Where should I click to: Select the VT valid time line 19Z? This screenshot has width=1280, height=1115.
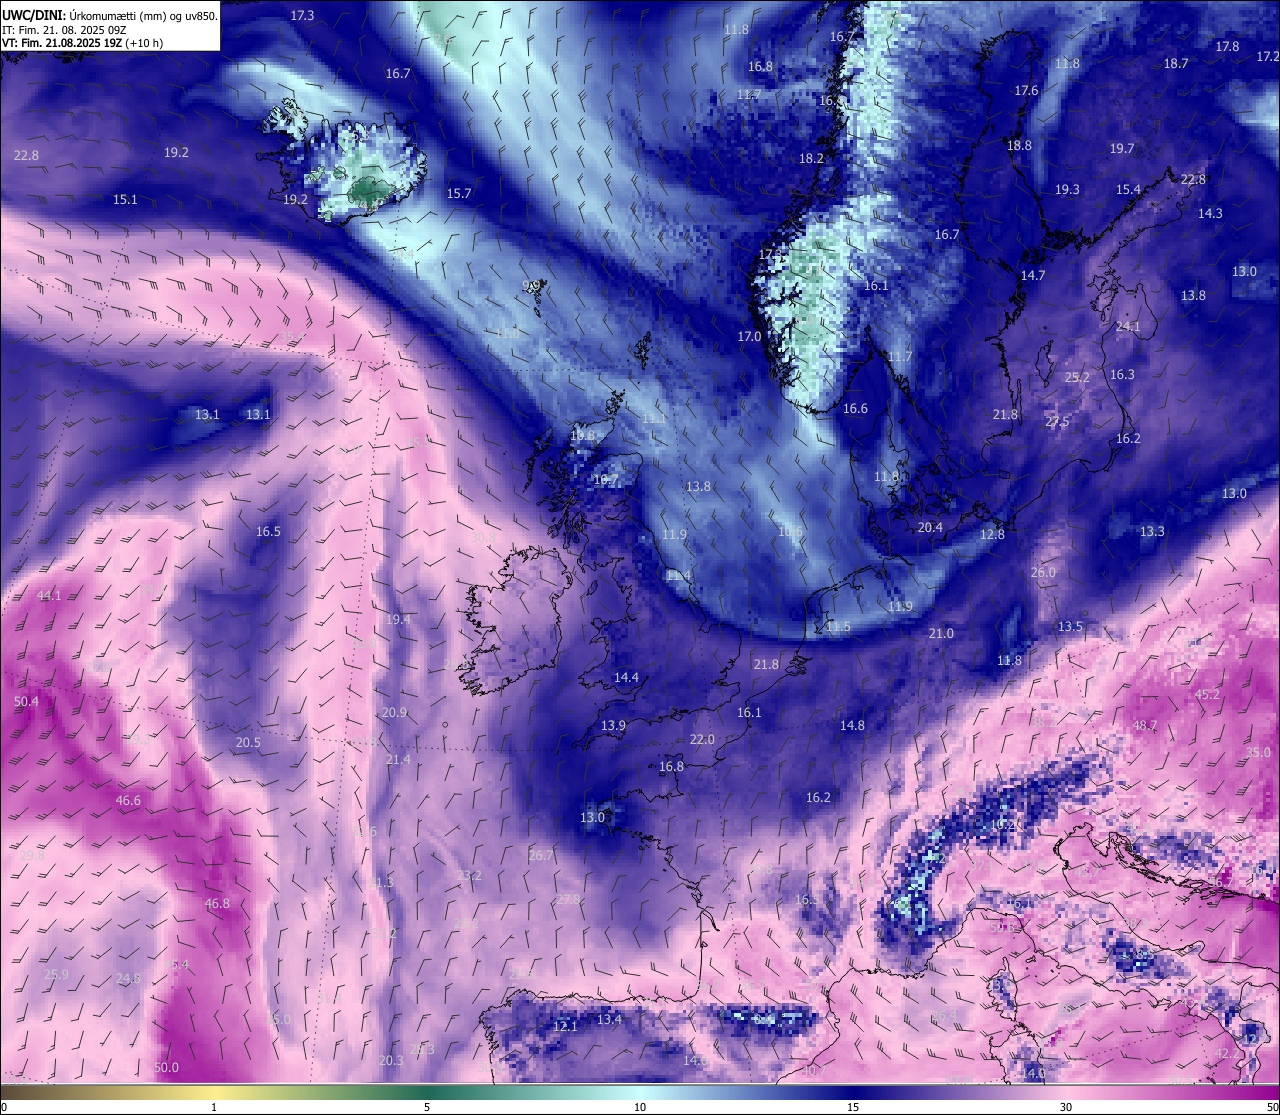pos(83,43)
